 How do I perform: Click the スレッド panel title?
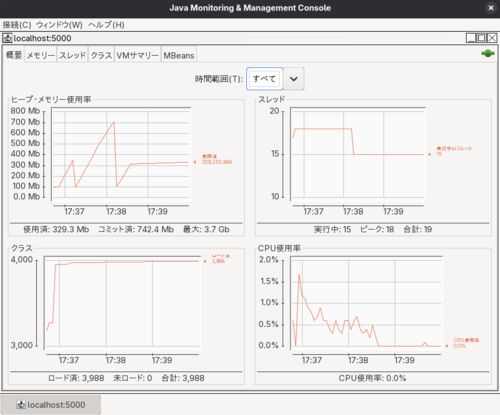click(272, 99)
